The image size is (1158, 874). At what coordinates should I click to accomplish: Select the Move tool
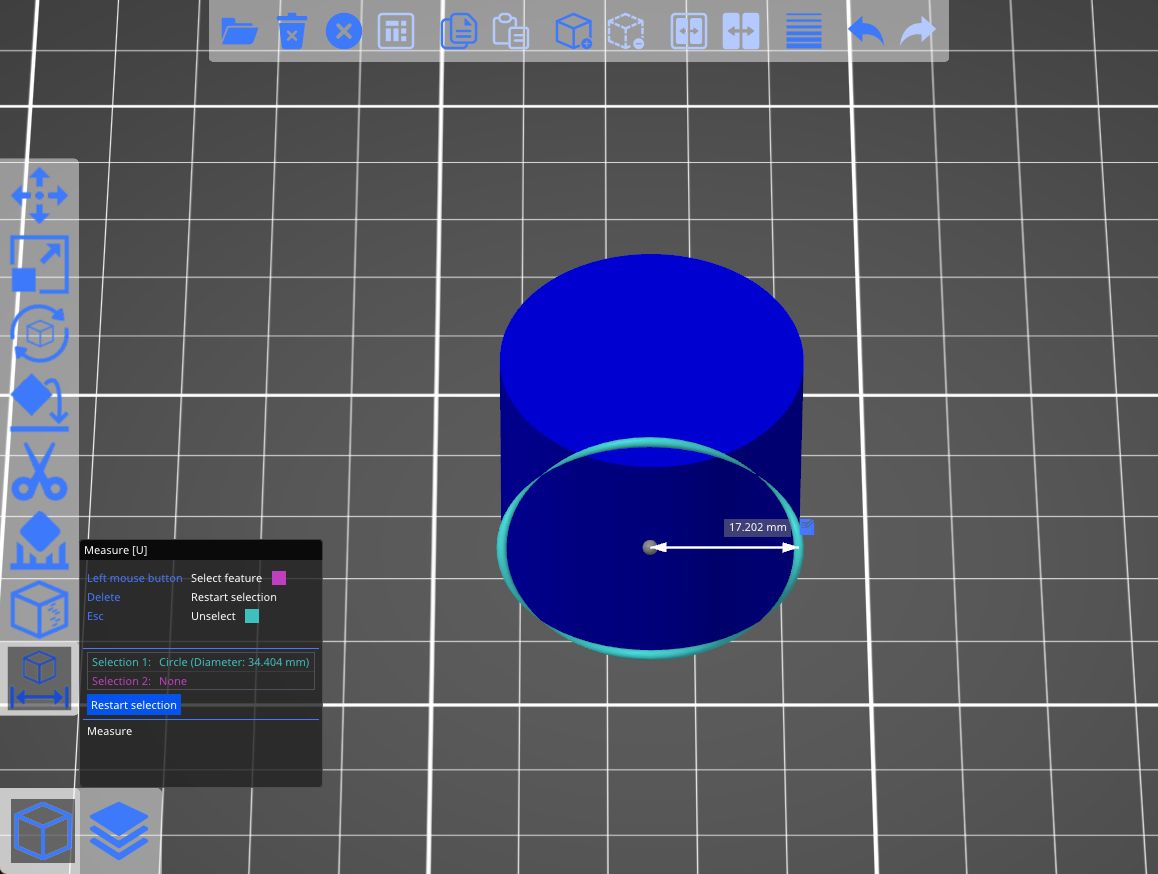(40, 197)
